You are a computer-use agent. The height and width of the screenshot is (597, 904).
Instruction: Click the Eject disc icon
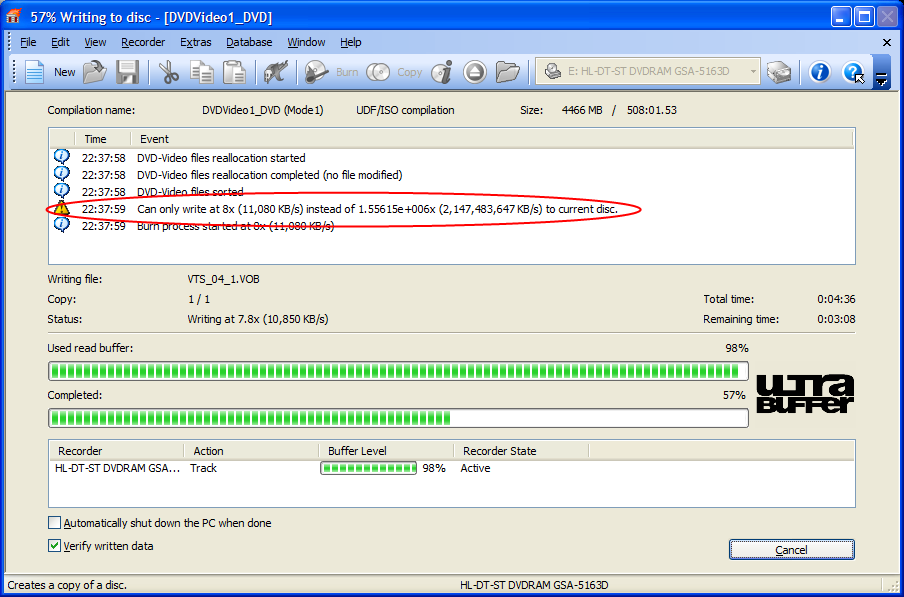tap(474, 72)
